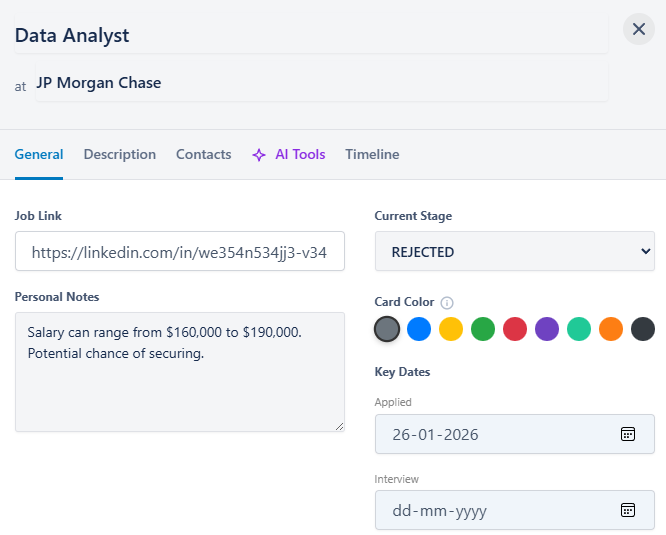The width and height of the screenshot is (666, 535).
Task: Select the General tab
Action: [x=39, y=155]
